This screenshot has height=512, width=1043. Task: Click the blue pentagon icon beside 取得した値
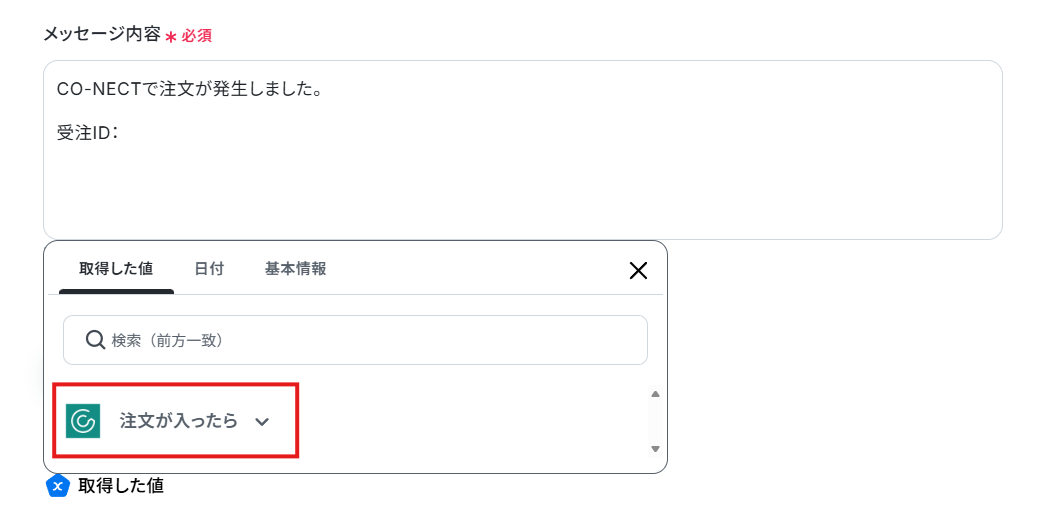(58, 486)
